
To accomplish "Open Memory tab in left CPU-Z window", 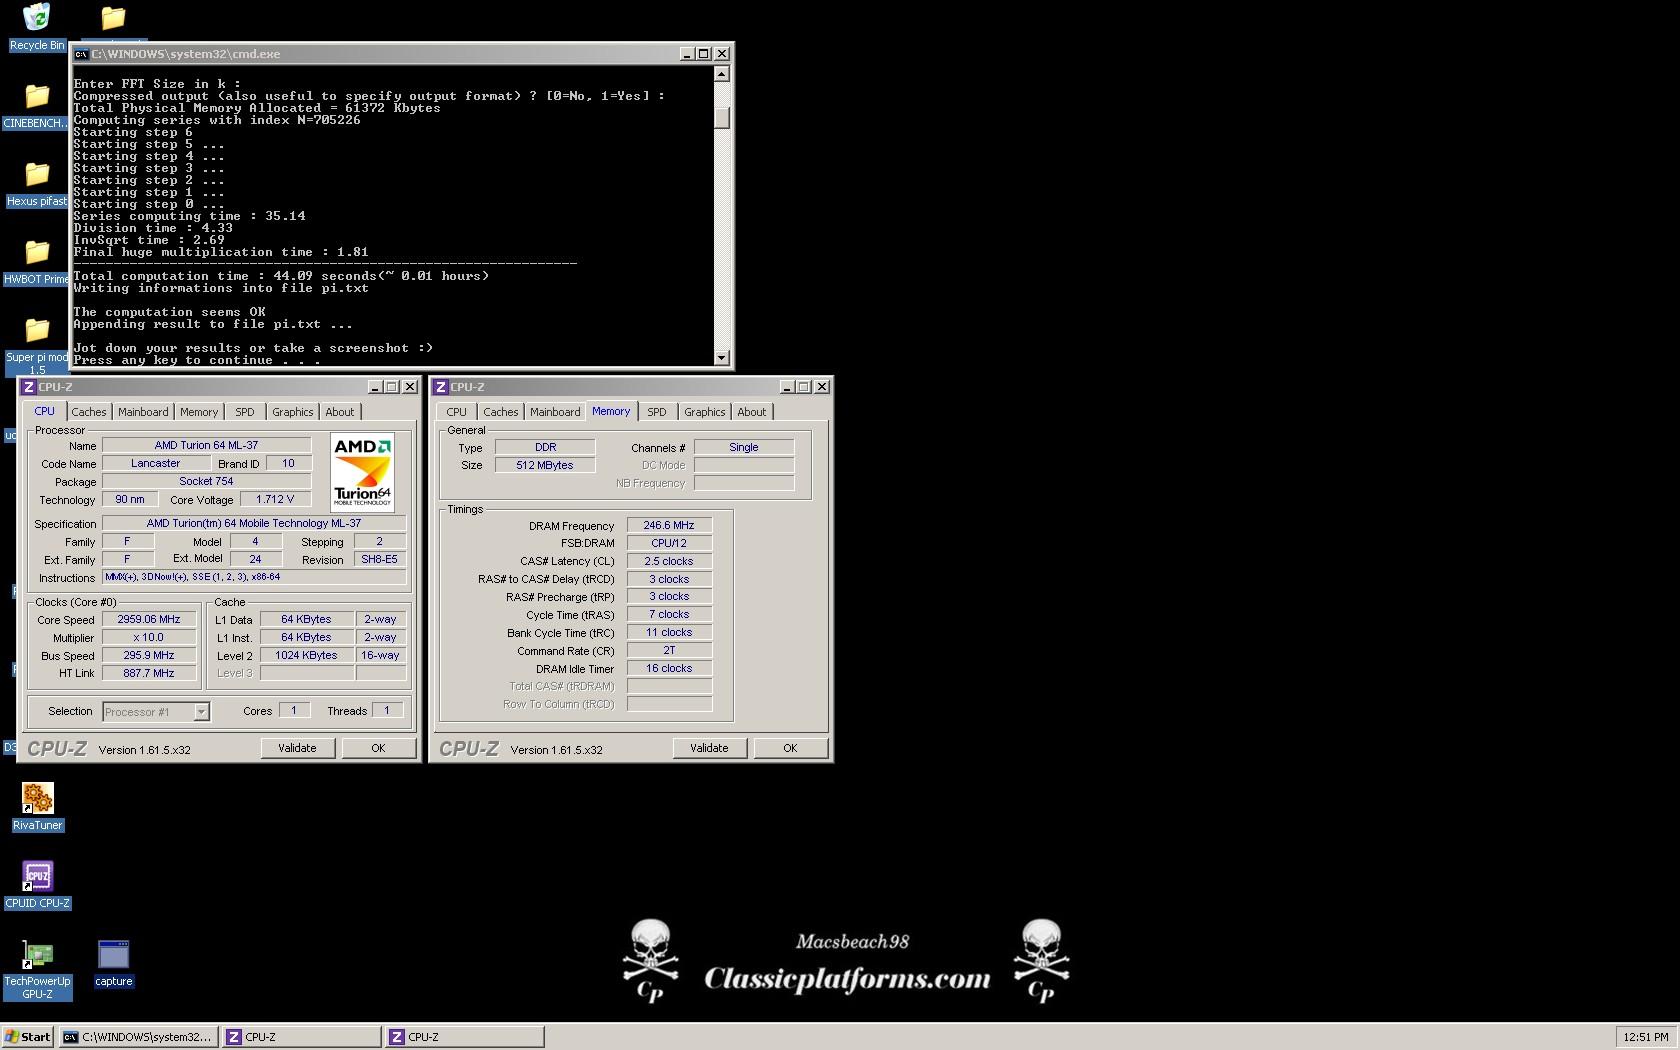I will [x=199, y=412].
